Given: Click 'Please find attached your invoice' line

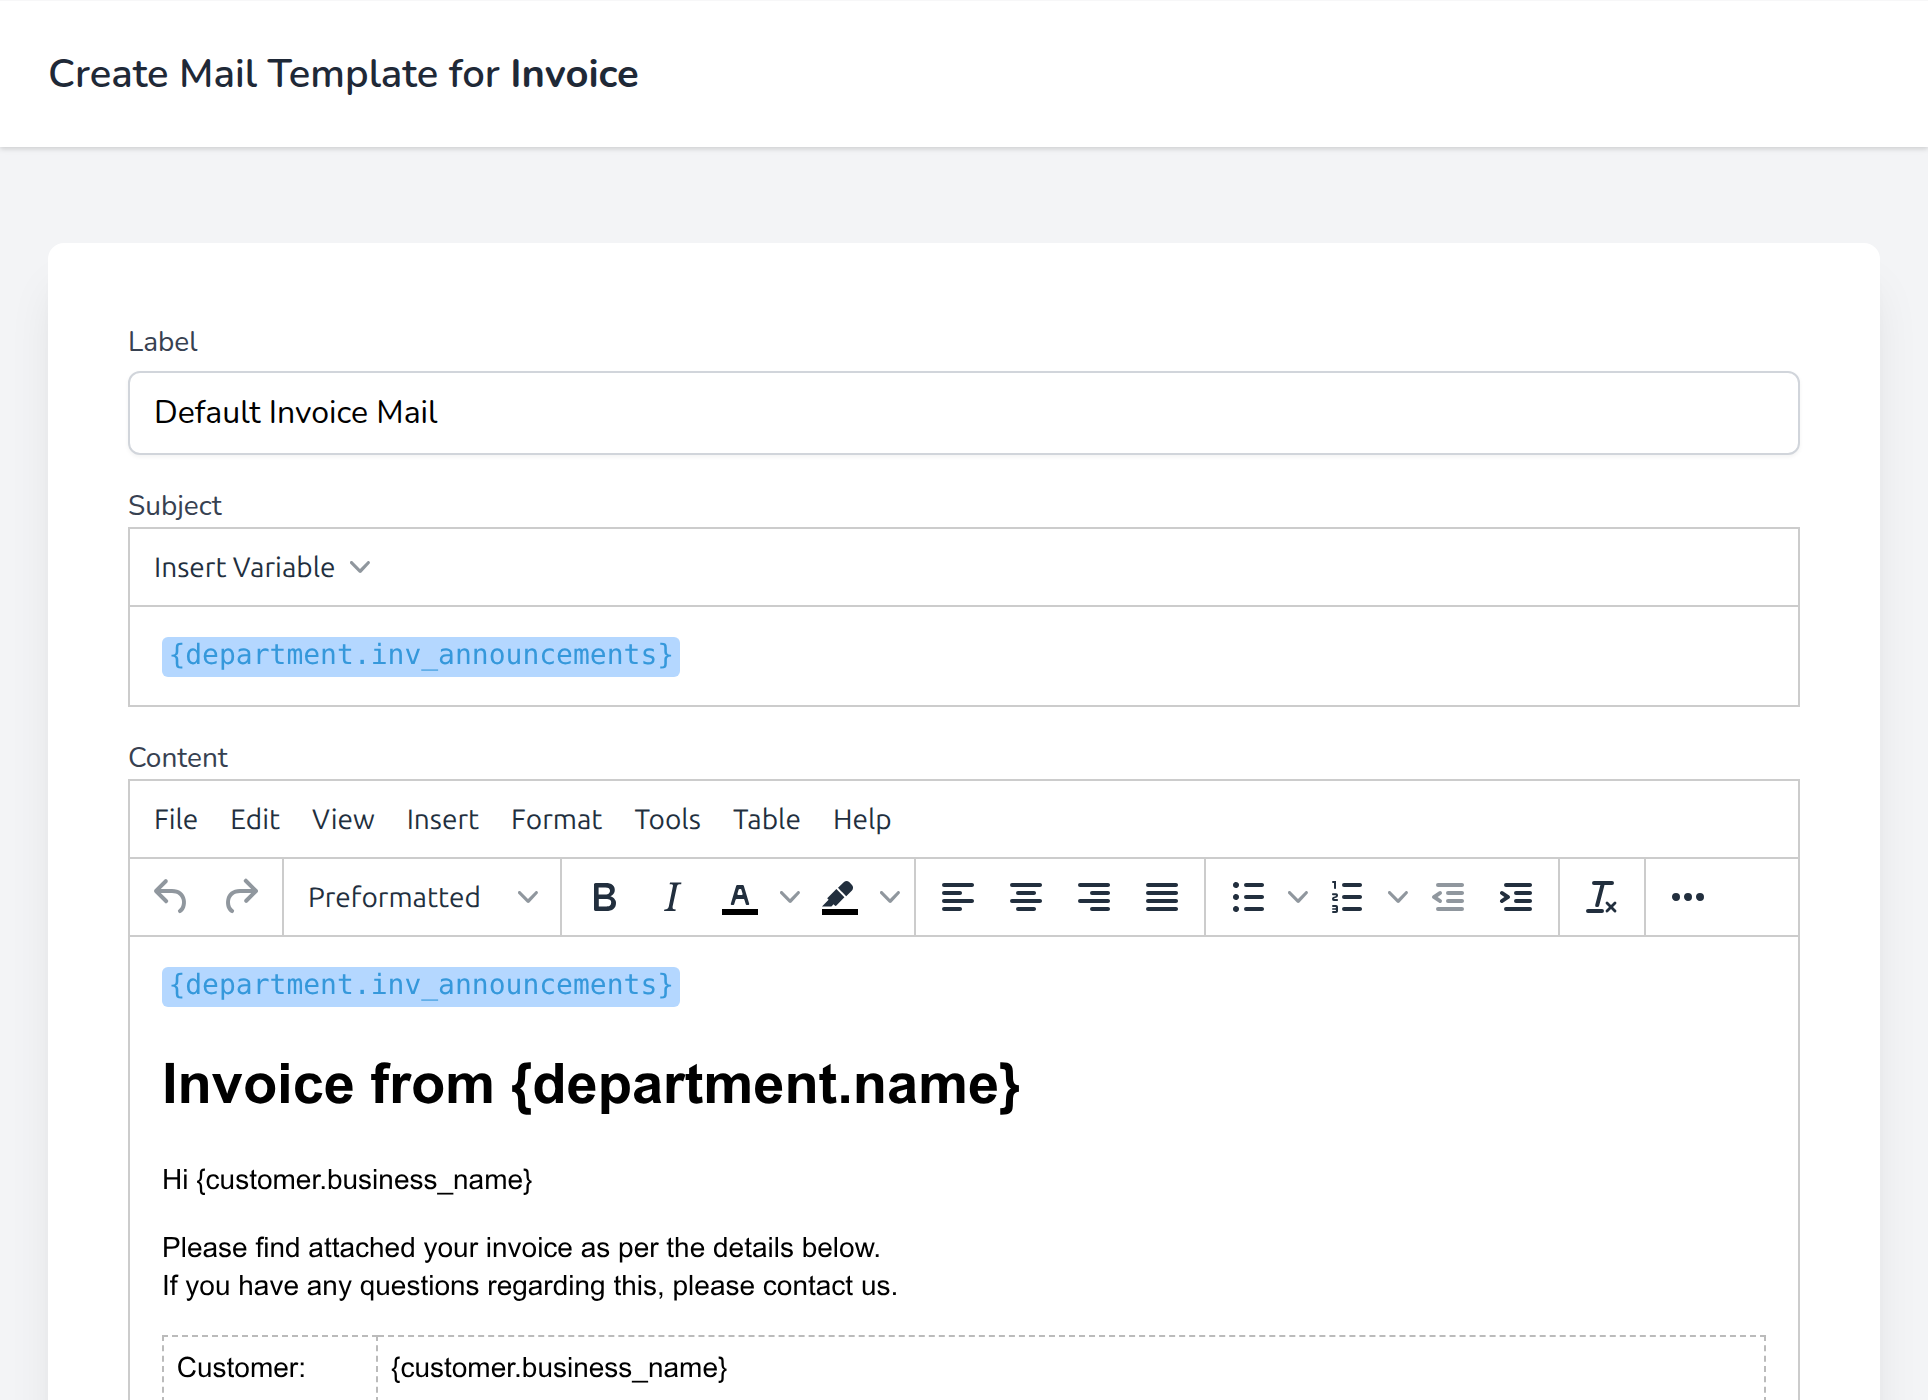Looking at the screenshot, I should (x=521, y=1248).
